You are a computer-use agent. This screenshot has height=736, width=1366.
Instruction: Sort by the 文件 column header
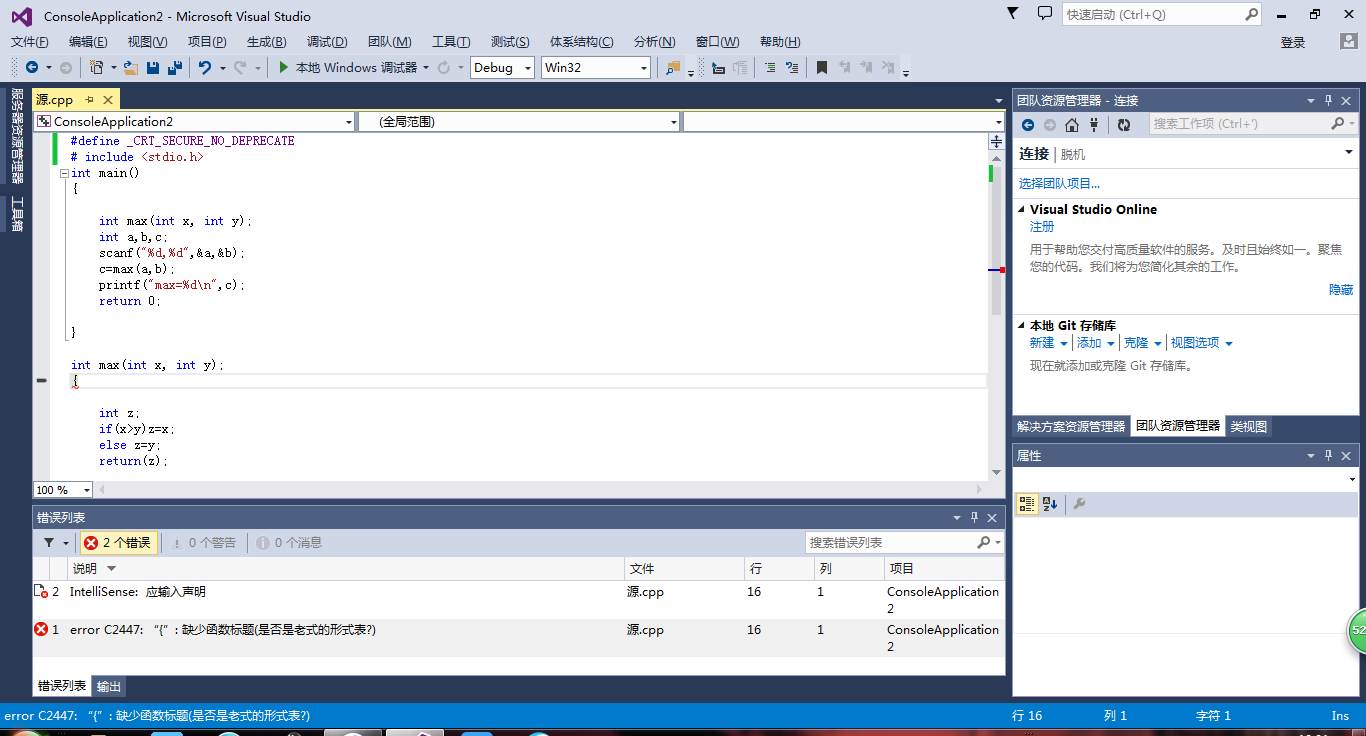(685, 568)
